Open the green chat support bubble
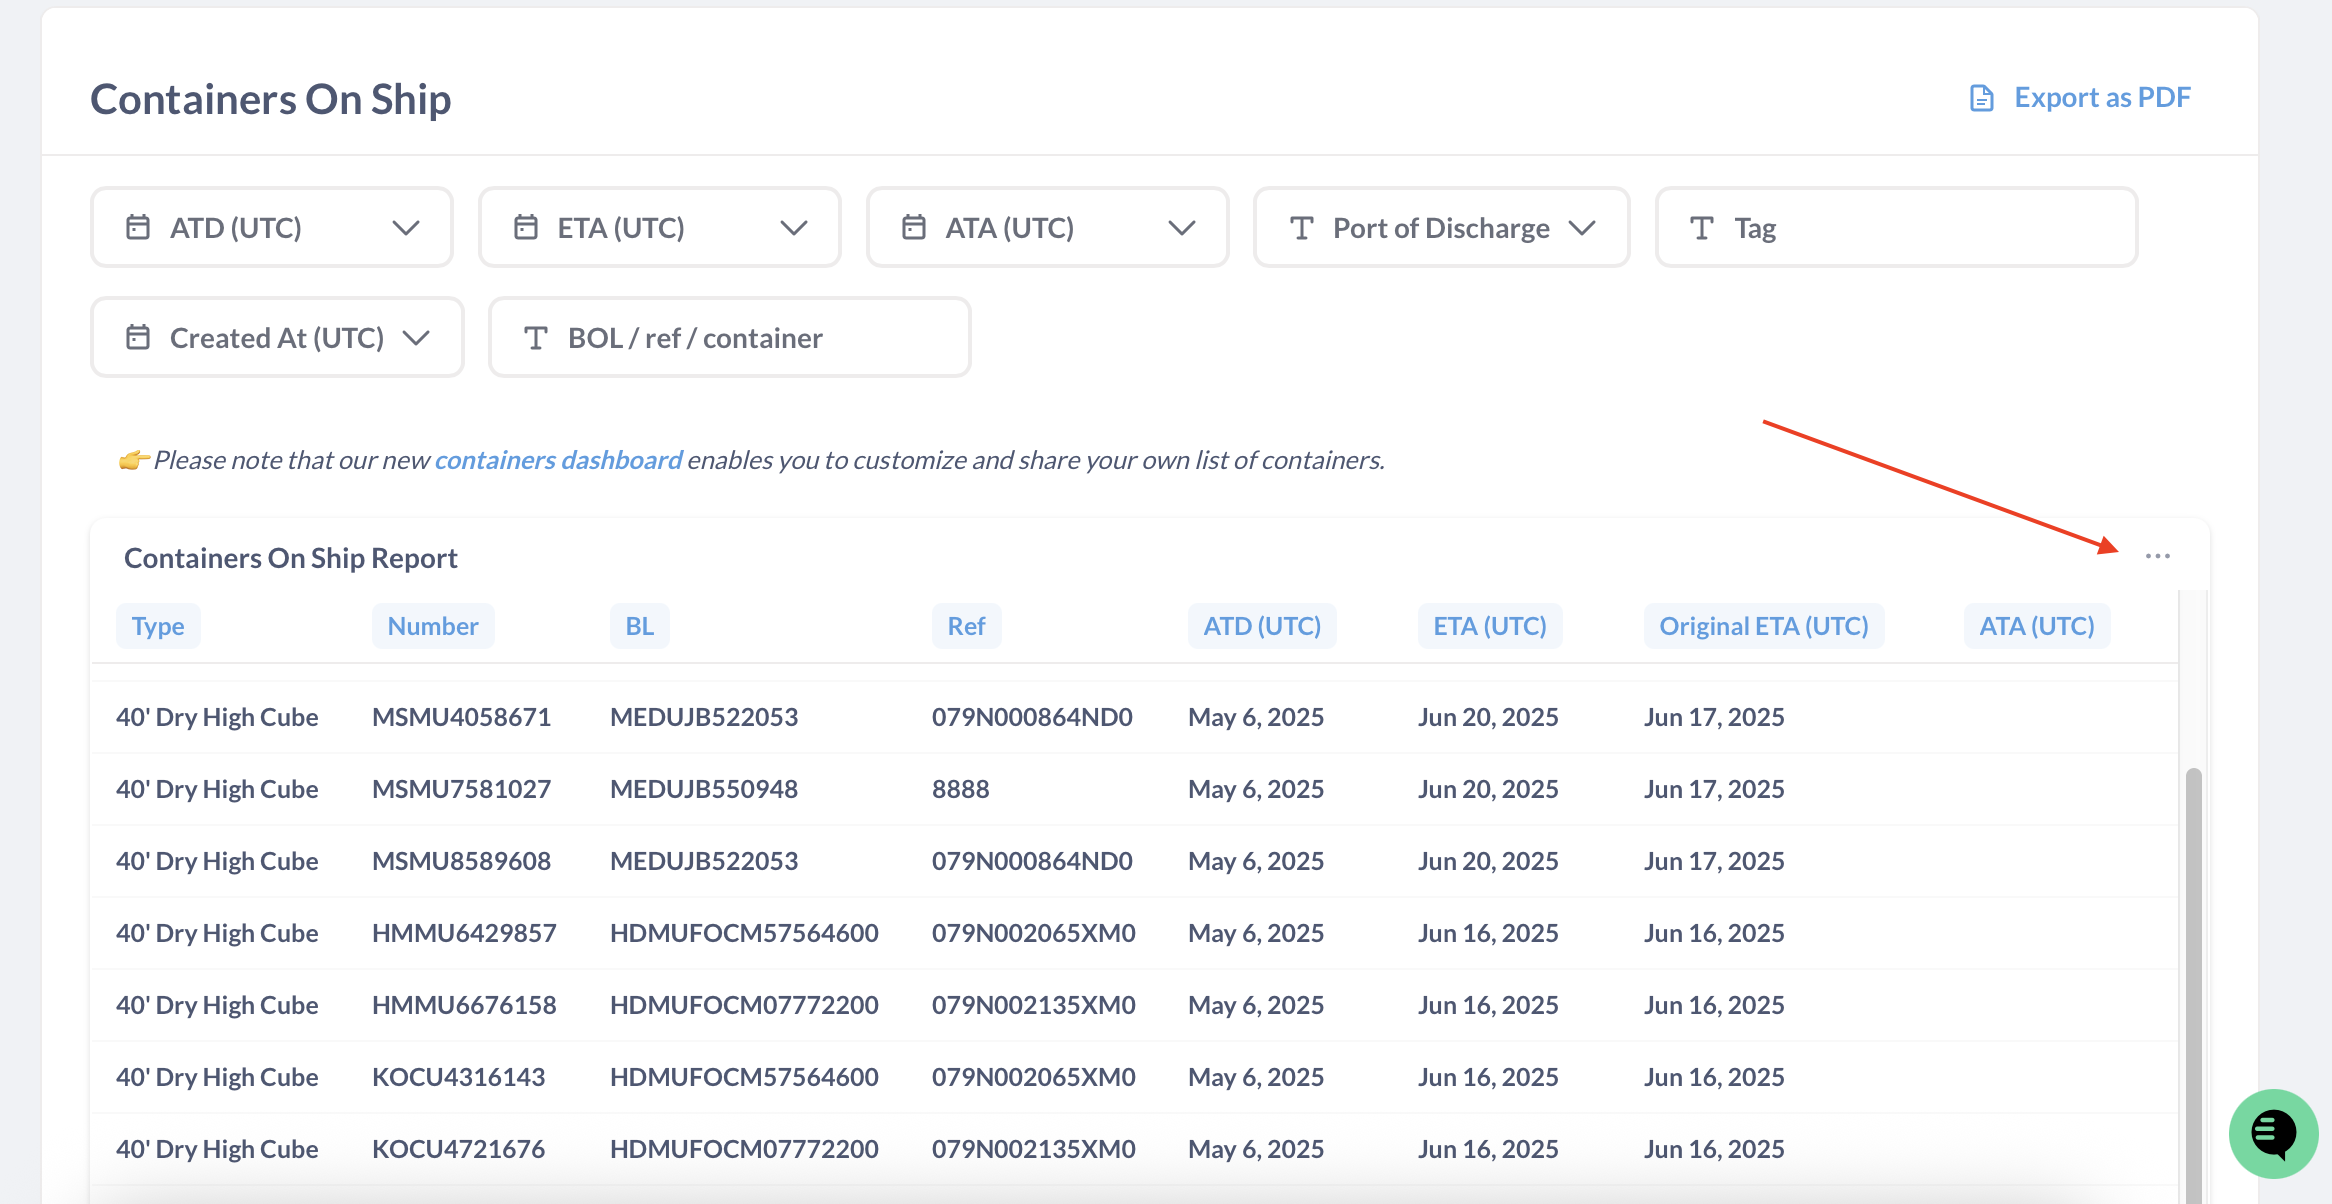 tap(2273, 1133)
